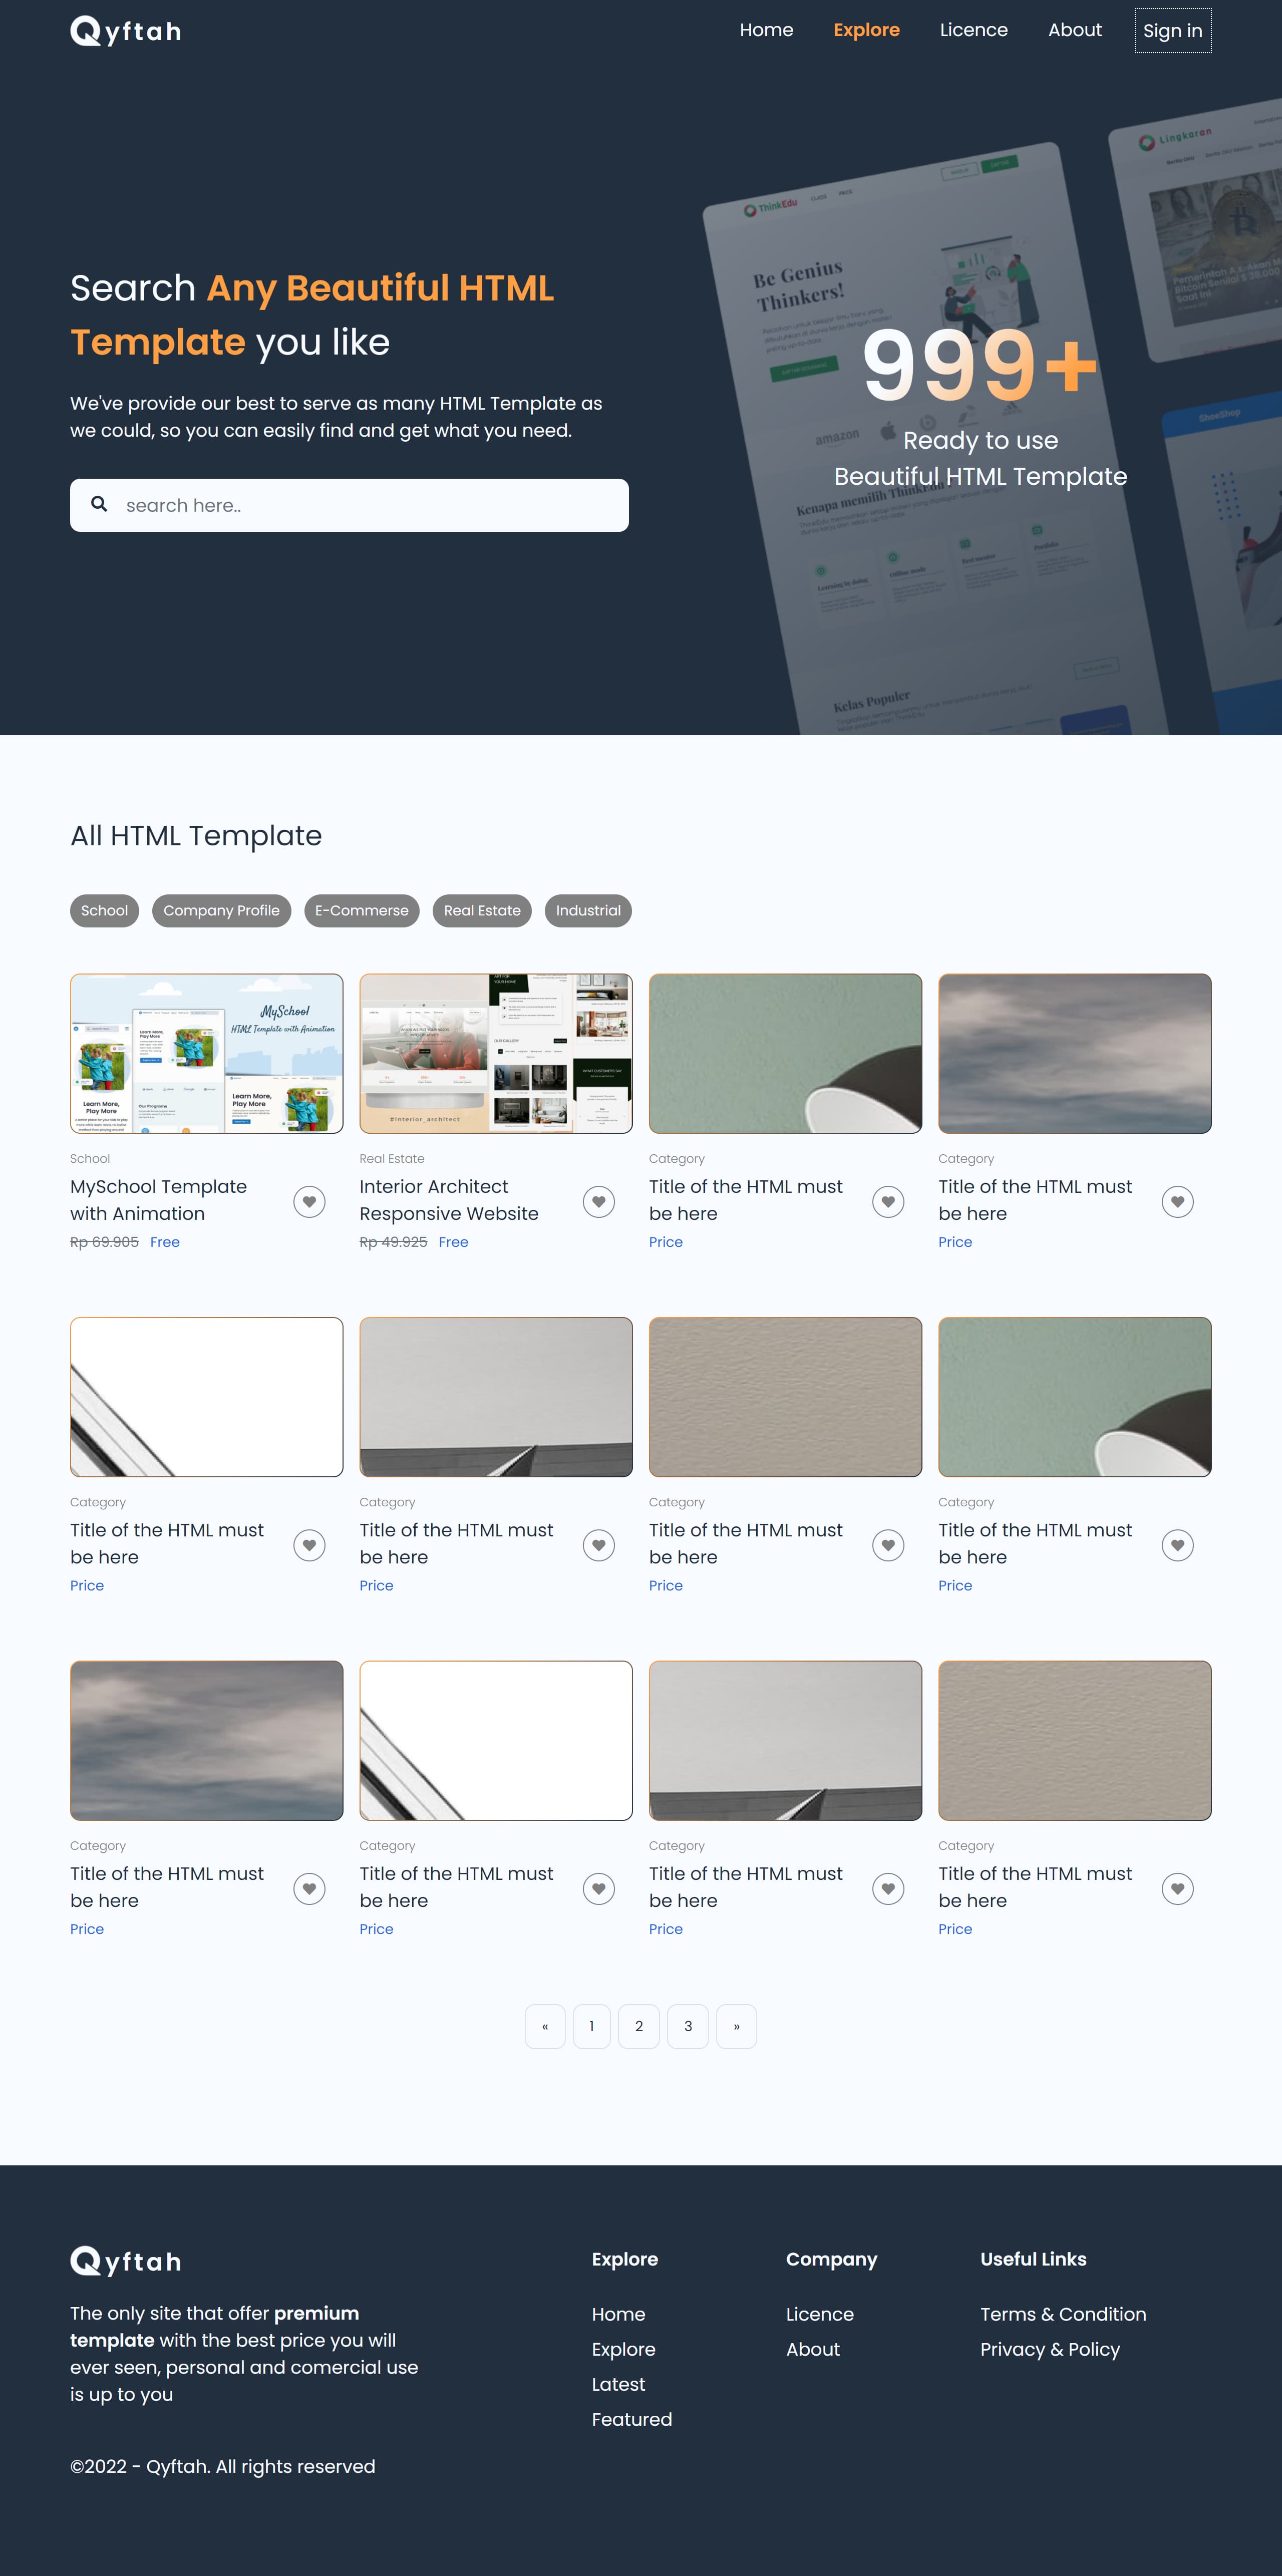1282x2576 pixels.
Task: Open Terms & Condition link
Action: coord(1063,2314)
